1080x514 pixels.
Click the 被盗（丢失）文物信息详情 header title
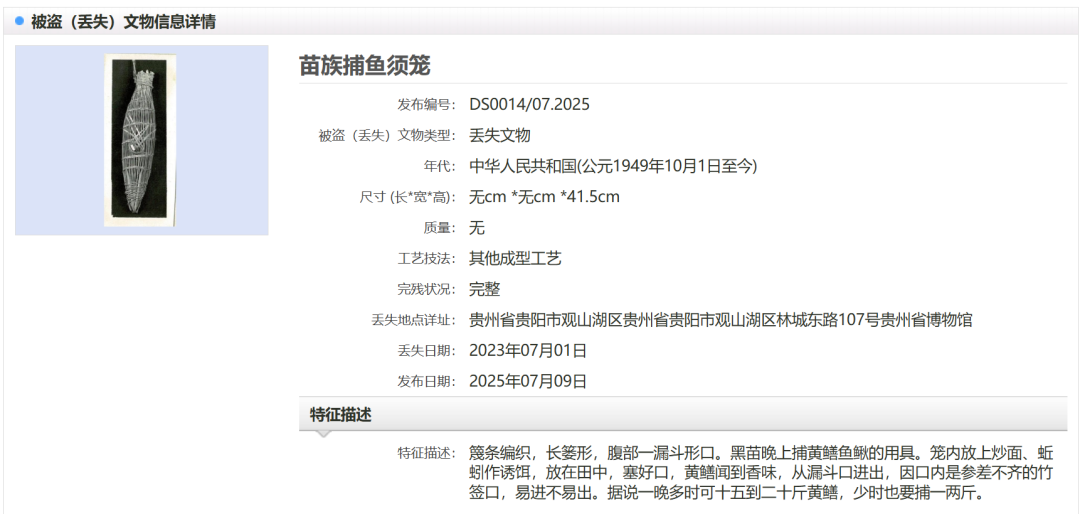point(123,21)
